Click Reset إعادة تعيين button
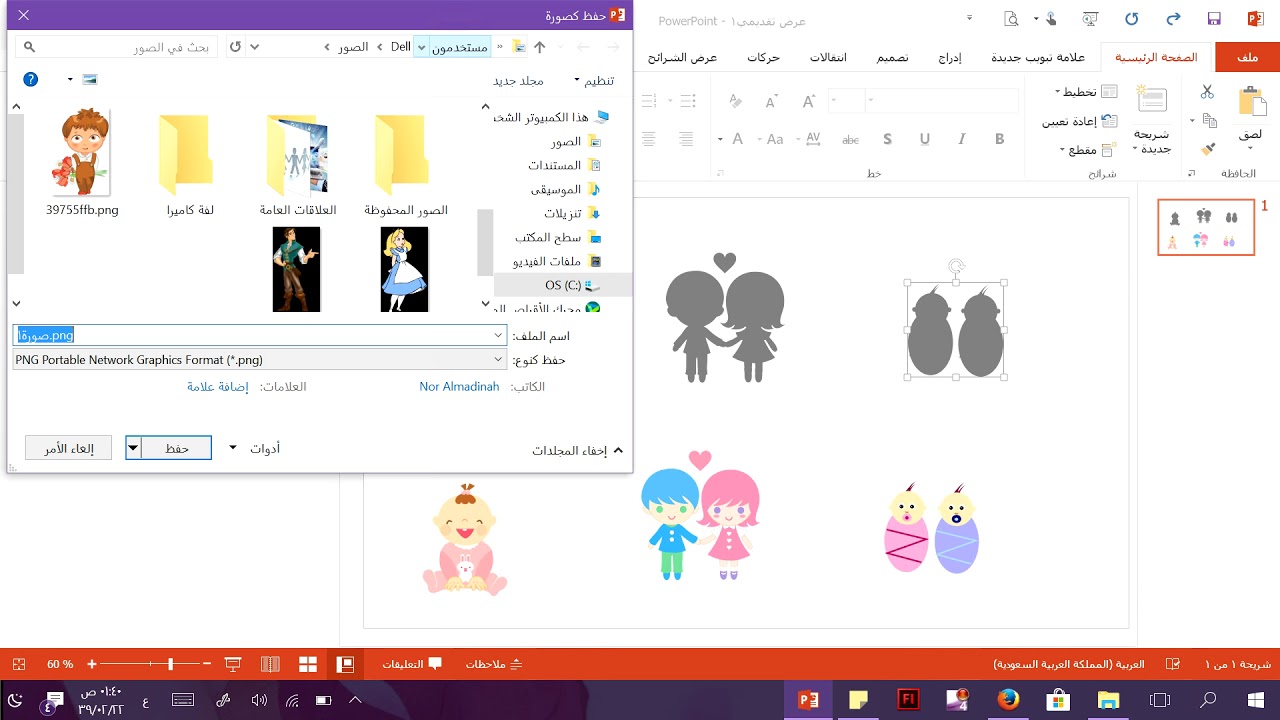 (1080, 121)
